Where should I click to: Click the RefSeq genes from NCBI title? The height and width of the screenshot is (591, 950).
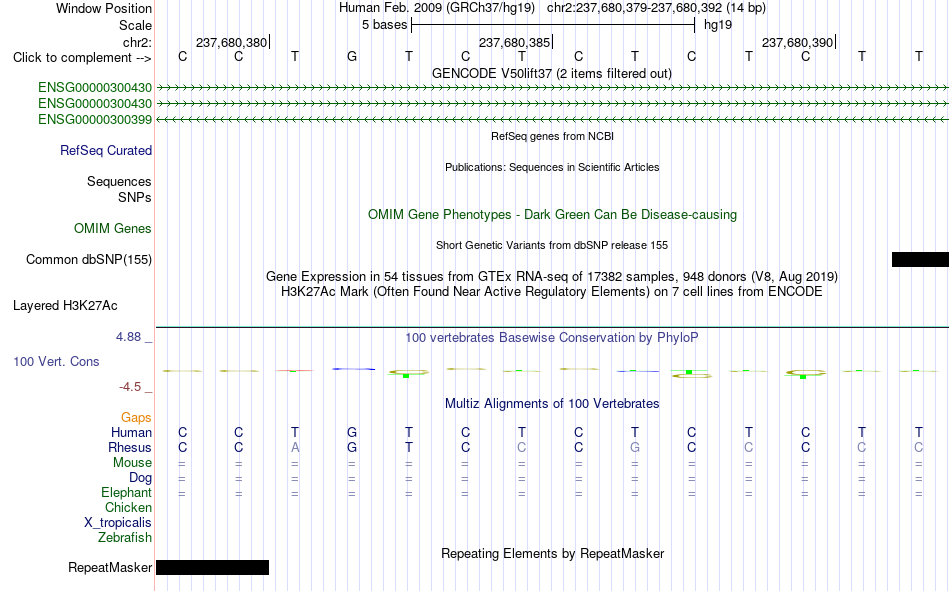(552, 136)
